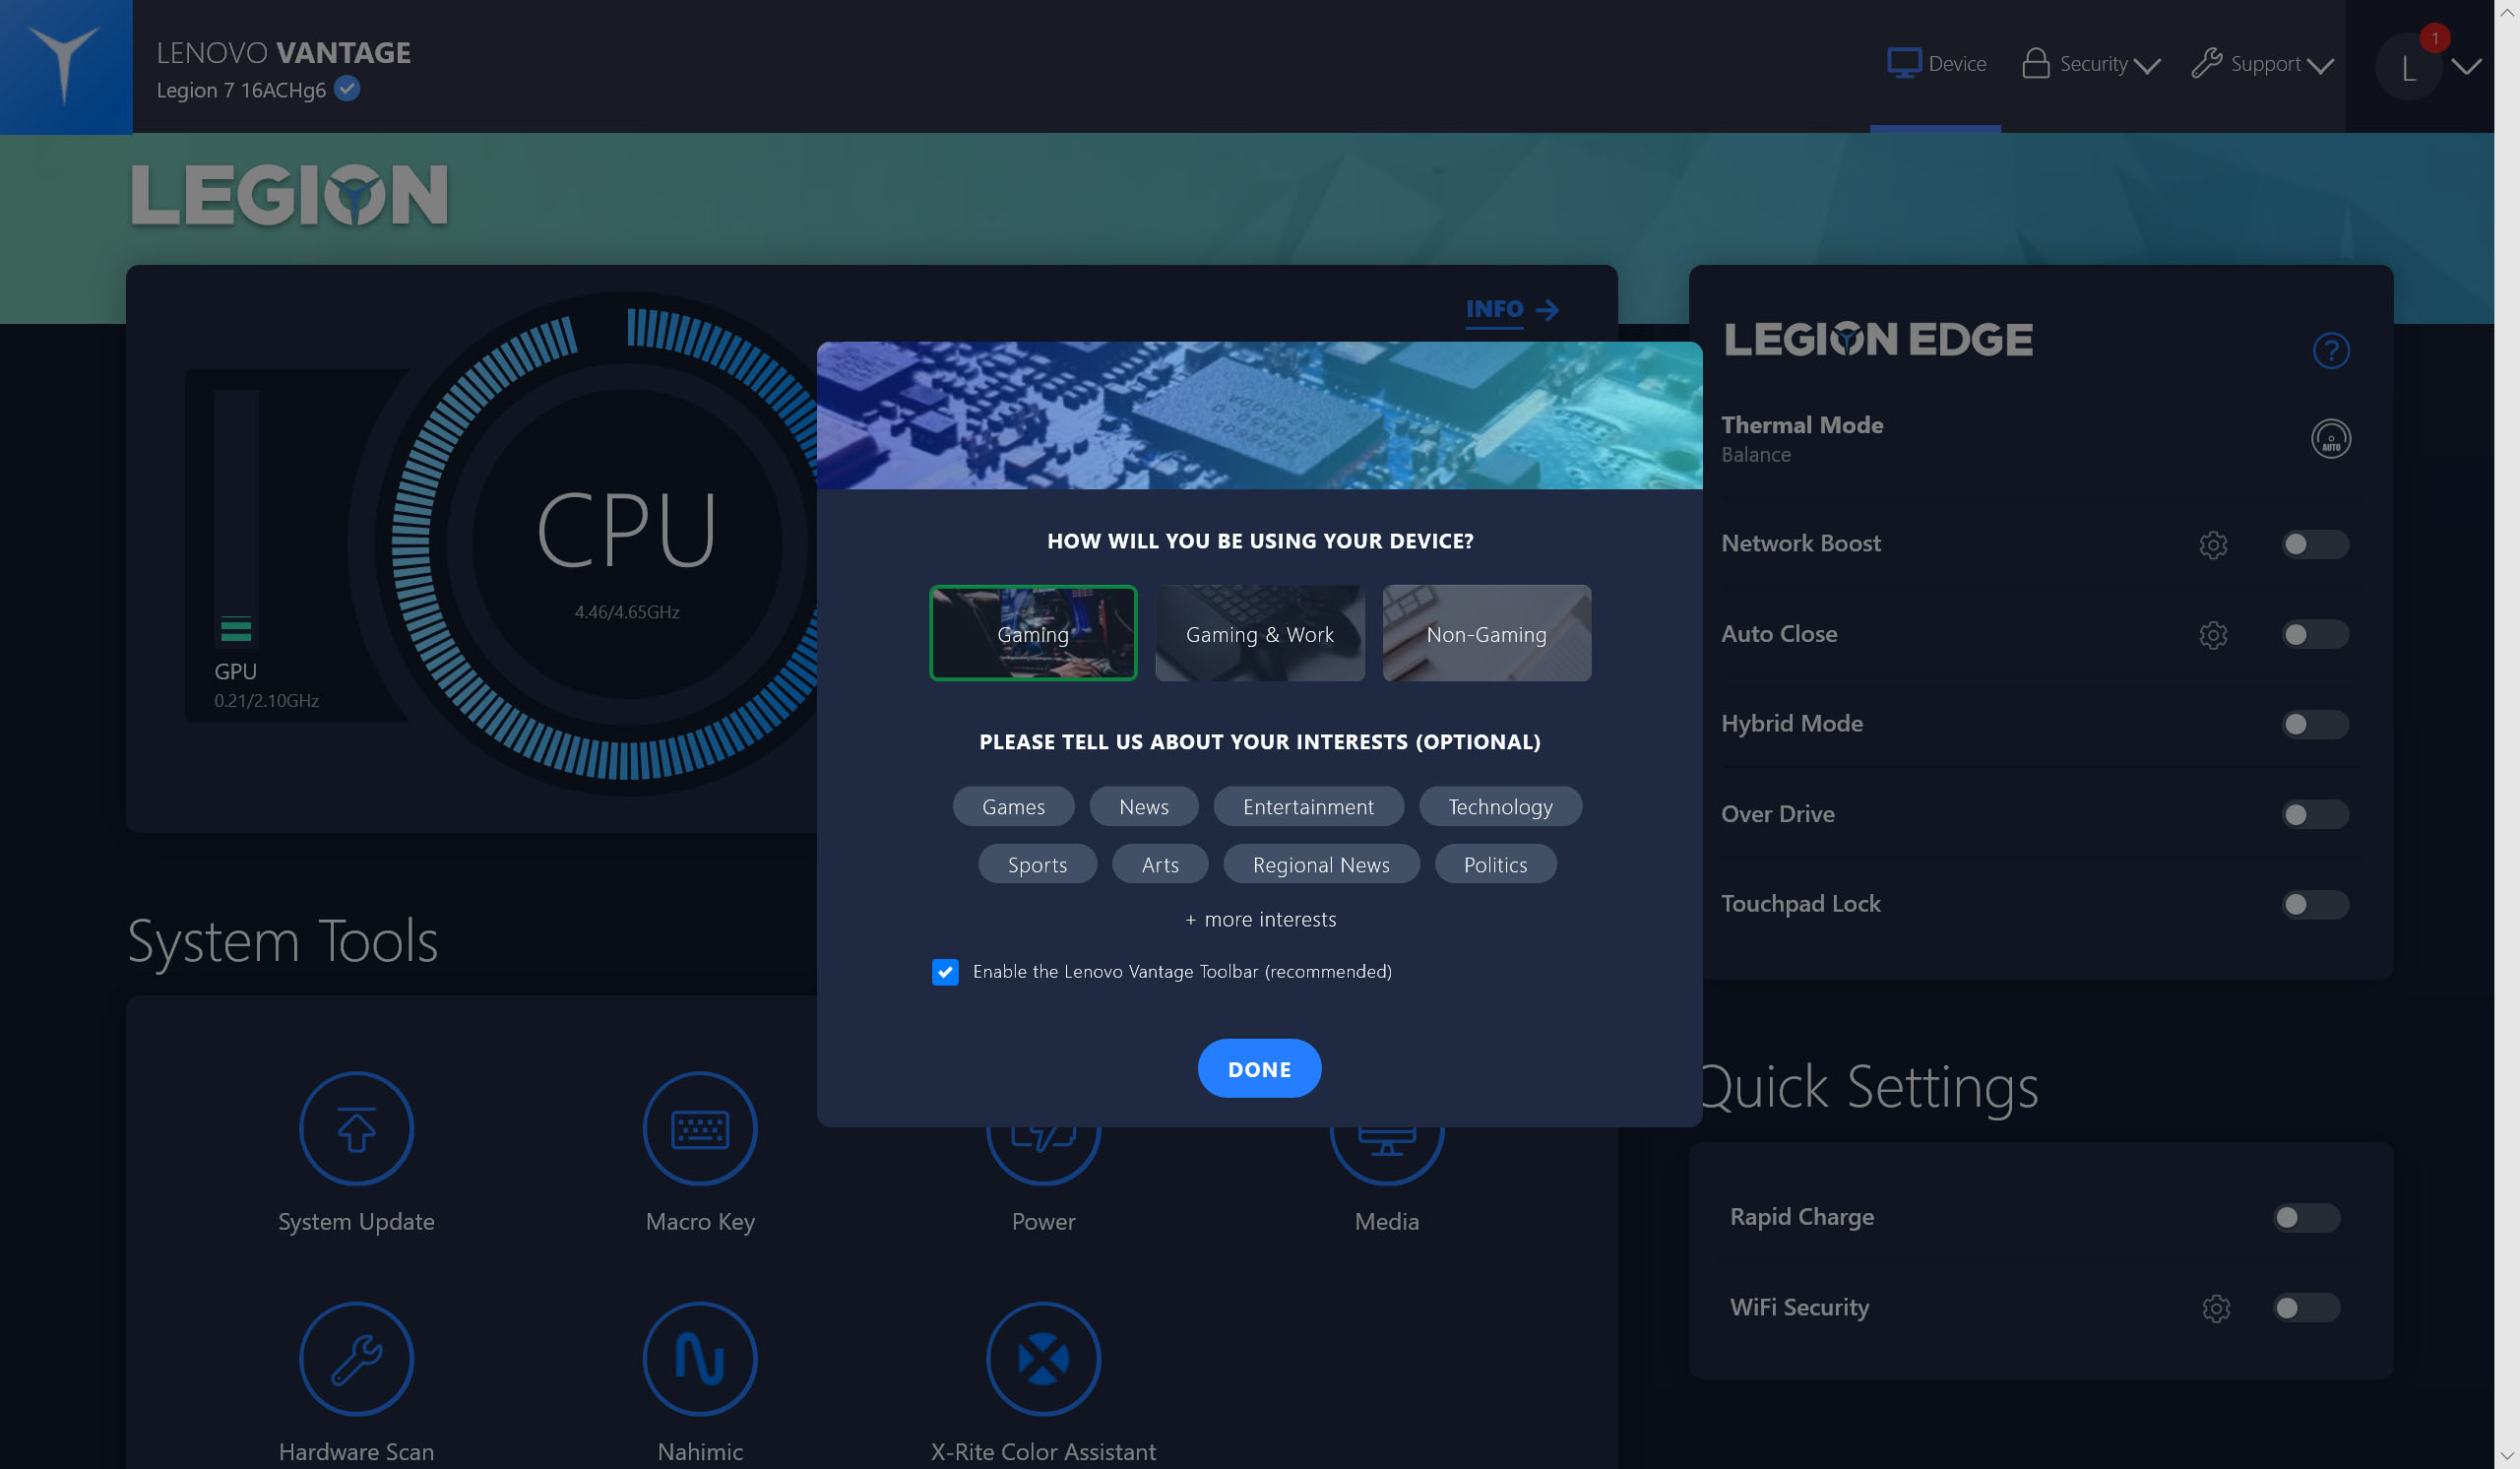Open WiFi Security settings gear
Viewport: 2520px width, 1469px height.
(2216, 1308)
